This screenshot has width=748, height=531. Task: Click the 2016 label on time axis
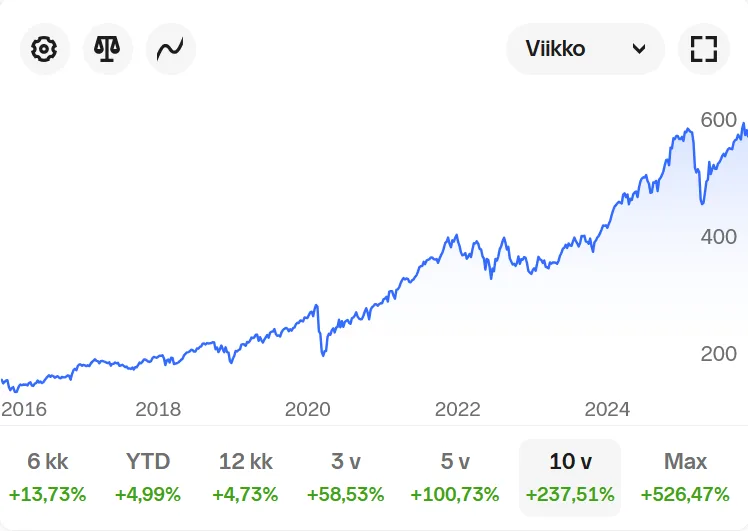pos(24,410)
